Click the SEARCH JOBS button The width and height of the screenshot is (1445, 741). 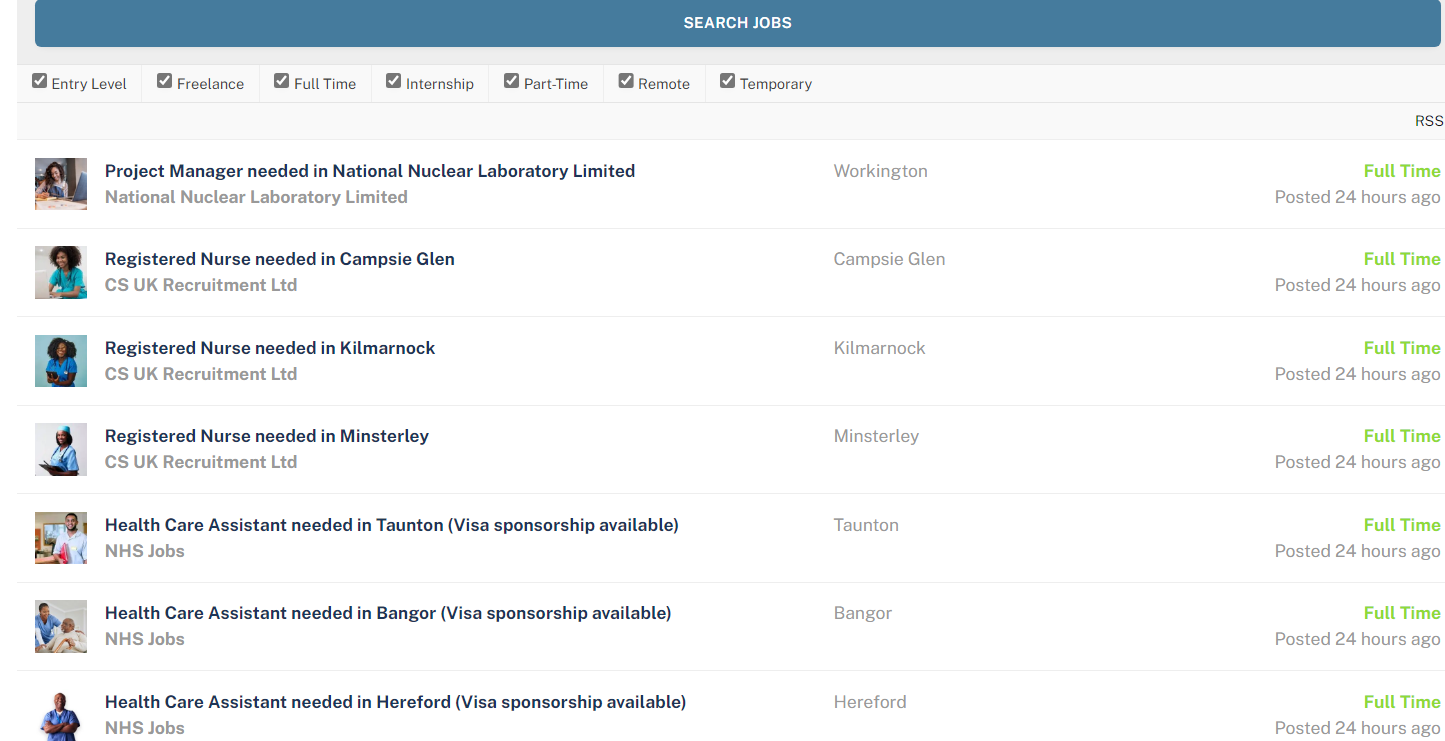pyautogui.click(x=737, y=23)
